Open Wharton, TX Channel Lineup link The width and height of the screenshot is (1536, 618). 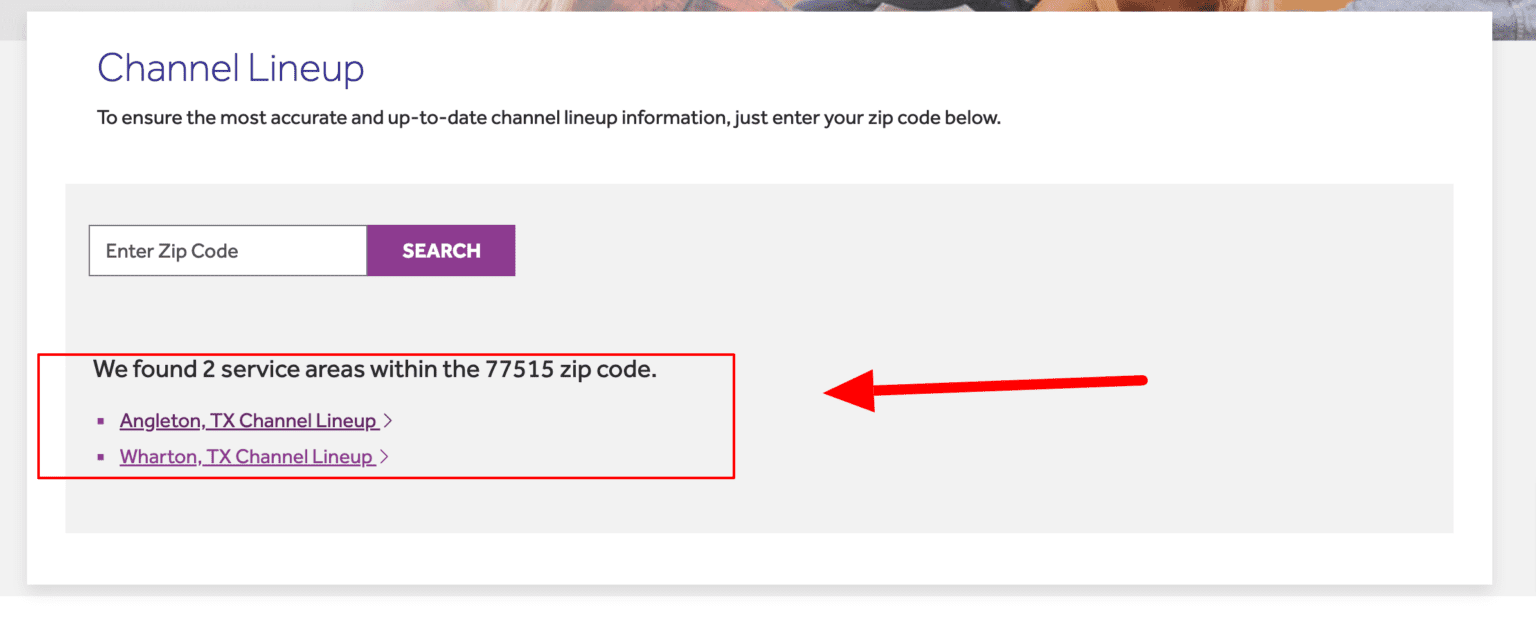click(247, 457)
